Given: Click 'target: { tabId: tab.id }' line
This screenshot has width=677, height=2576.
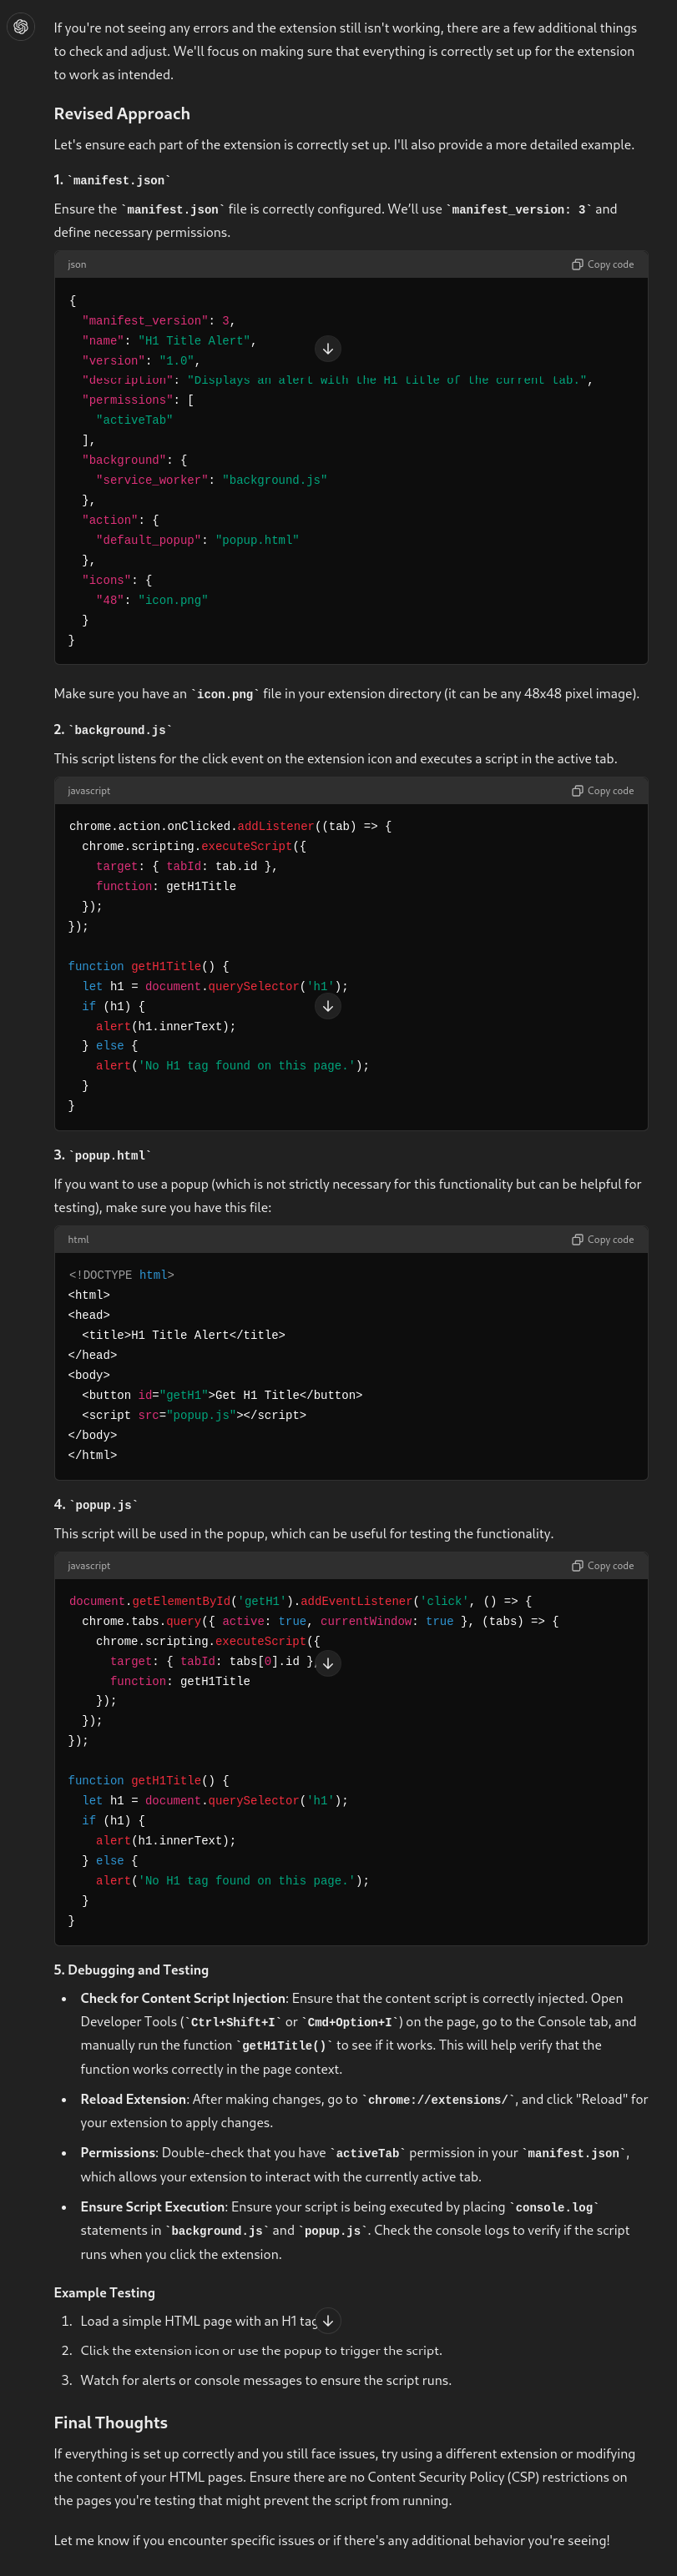Looking at the screenshot, I should (187, 866).
